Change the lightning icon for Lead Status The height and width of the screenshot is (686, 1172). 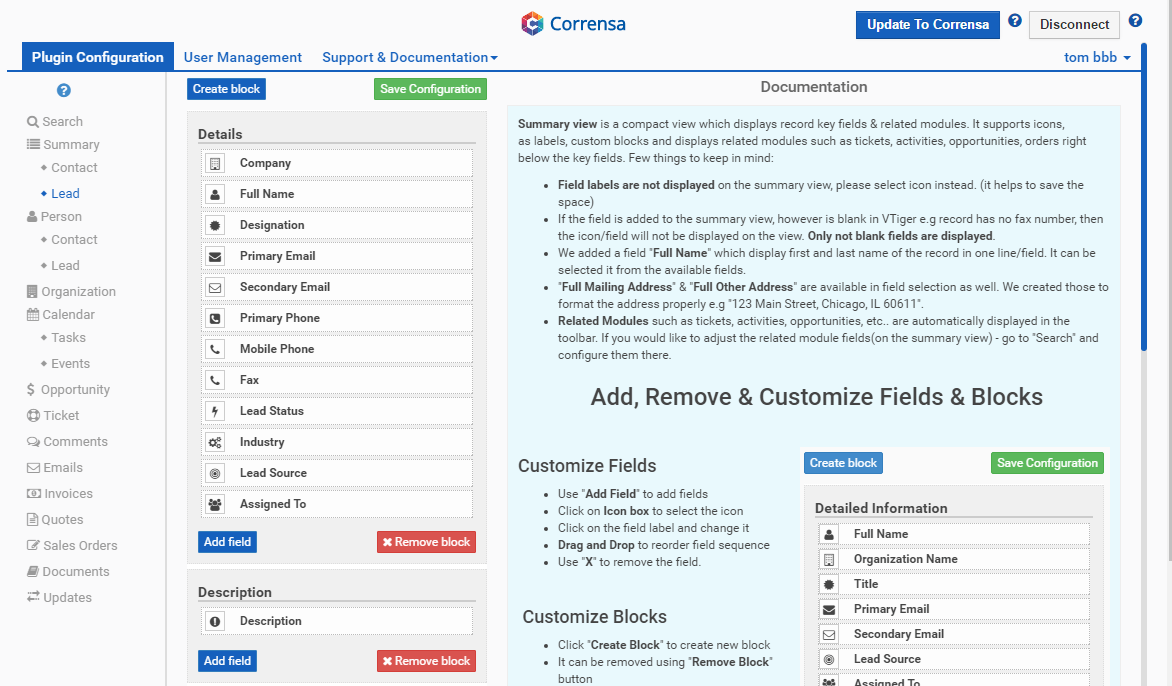tap(215, 411)
